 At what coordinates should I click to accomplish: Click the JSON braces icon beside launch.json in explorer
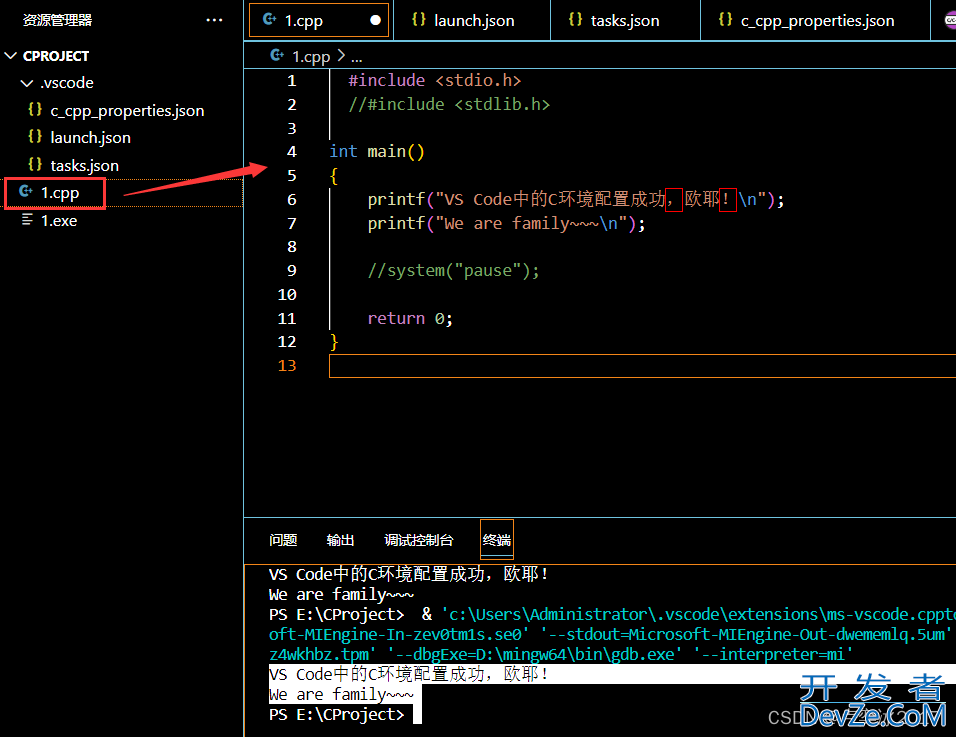click(x=35, y=137)
